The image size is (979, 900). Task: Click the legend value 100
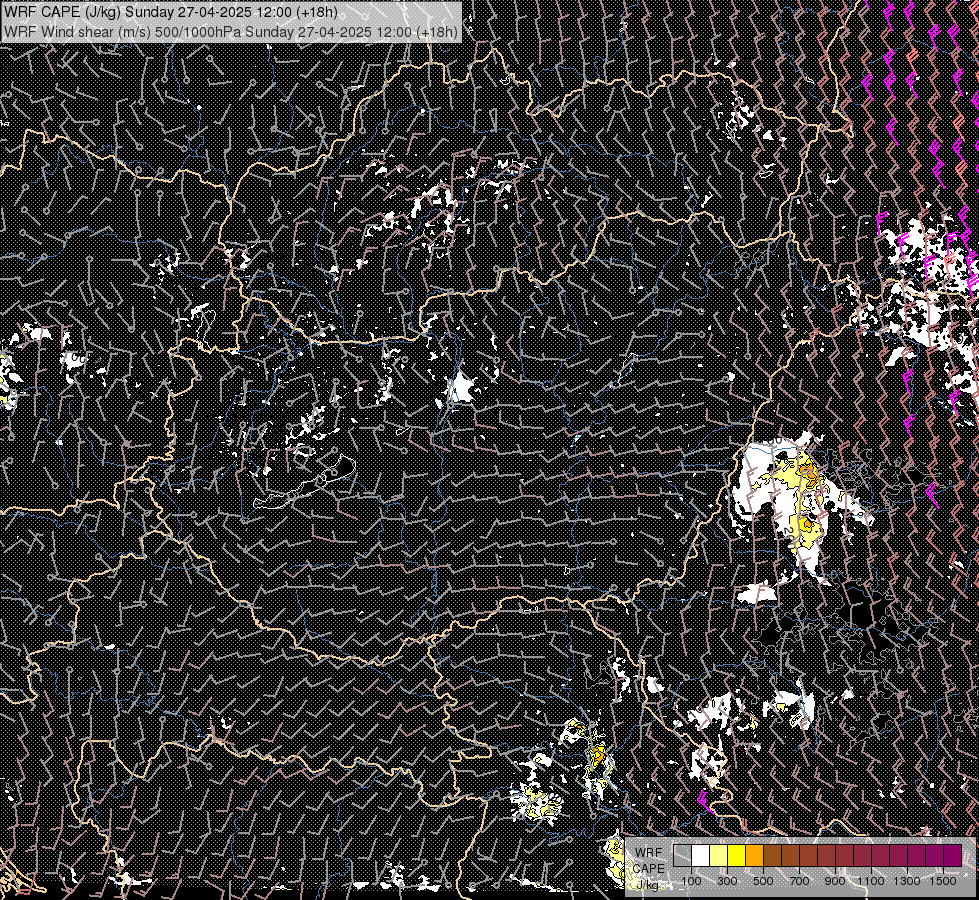click(x=691, y=881)
